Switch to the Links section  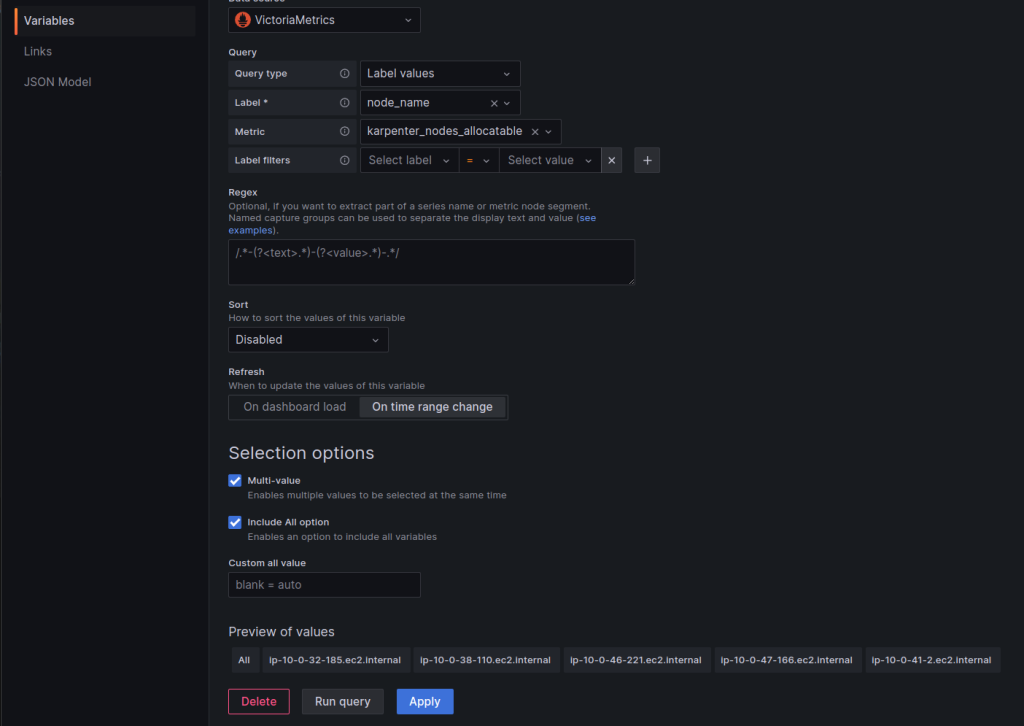pyautogui.click(x=37, y=51)
